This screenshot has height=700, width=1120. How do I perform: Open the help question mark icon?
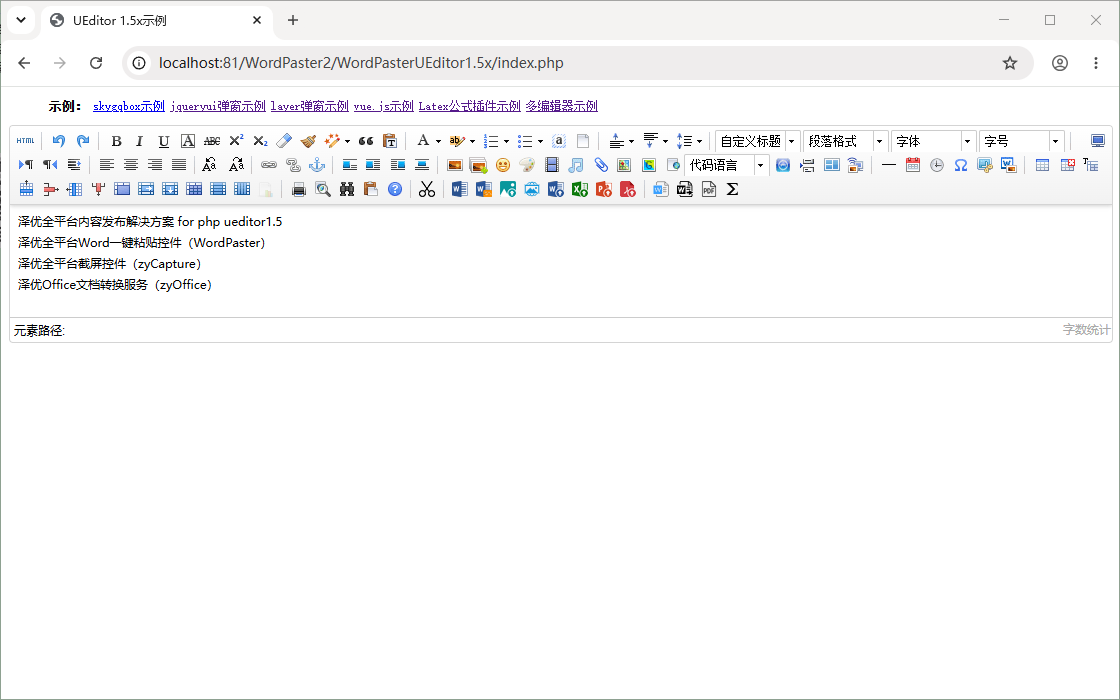(x=395, y=189)
